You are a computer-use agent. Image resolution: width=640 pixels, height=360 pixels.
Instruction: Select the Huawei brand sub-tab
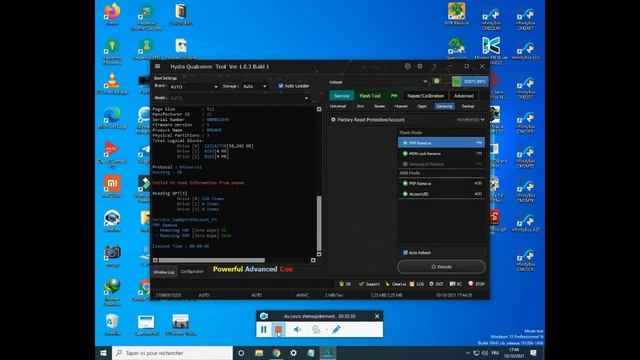pos(401,107)
